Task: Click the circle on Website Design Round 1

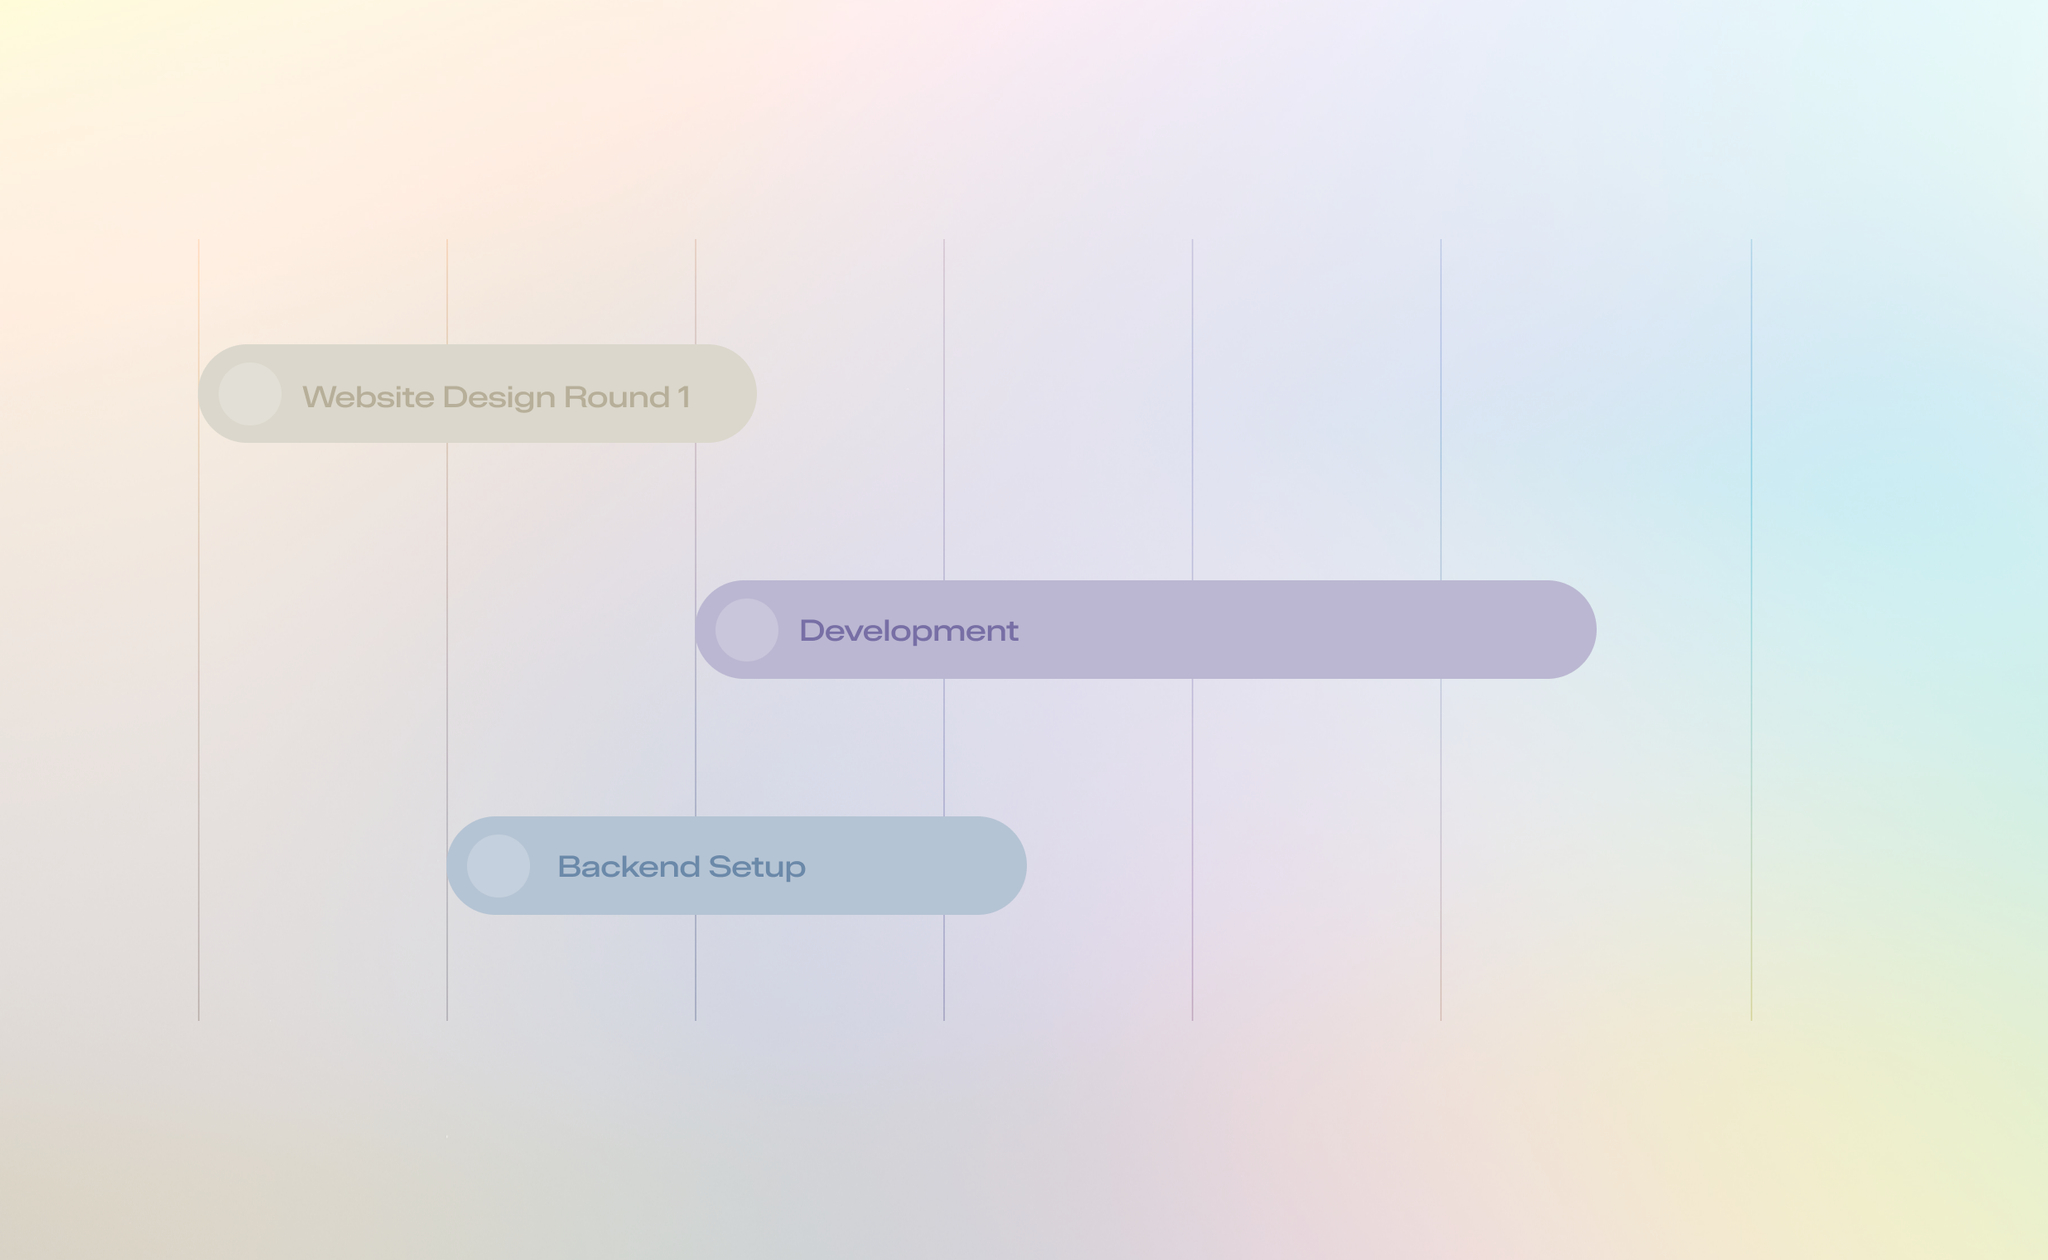Action: [x=250, y=394]
